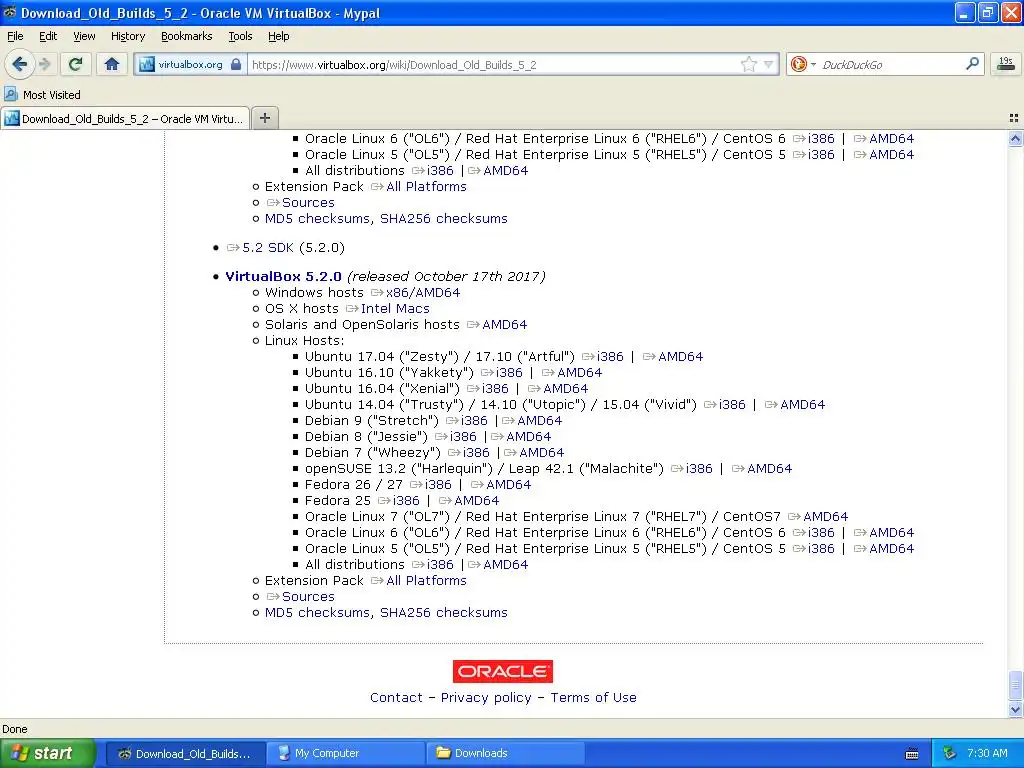The width and height of the screenshot is (1024, 768).
Task: Click AMD64 link for openSUSE 13.2 Harlequin
Action: coord(769,468)
